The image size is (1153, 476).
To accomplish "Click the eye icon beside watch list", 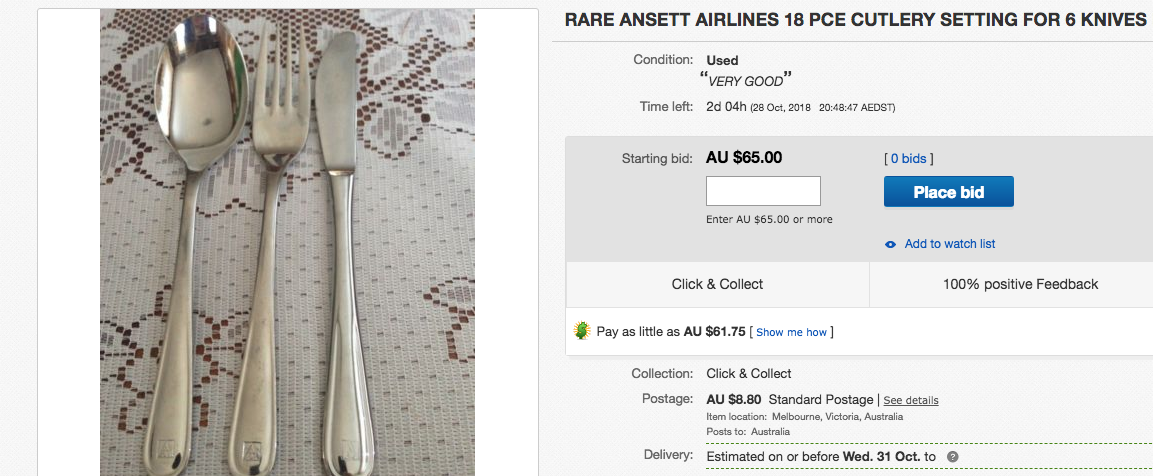I will [x=890, y=244].
